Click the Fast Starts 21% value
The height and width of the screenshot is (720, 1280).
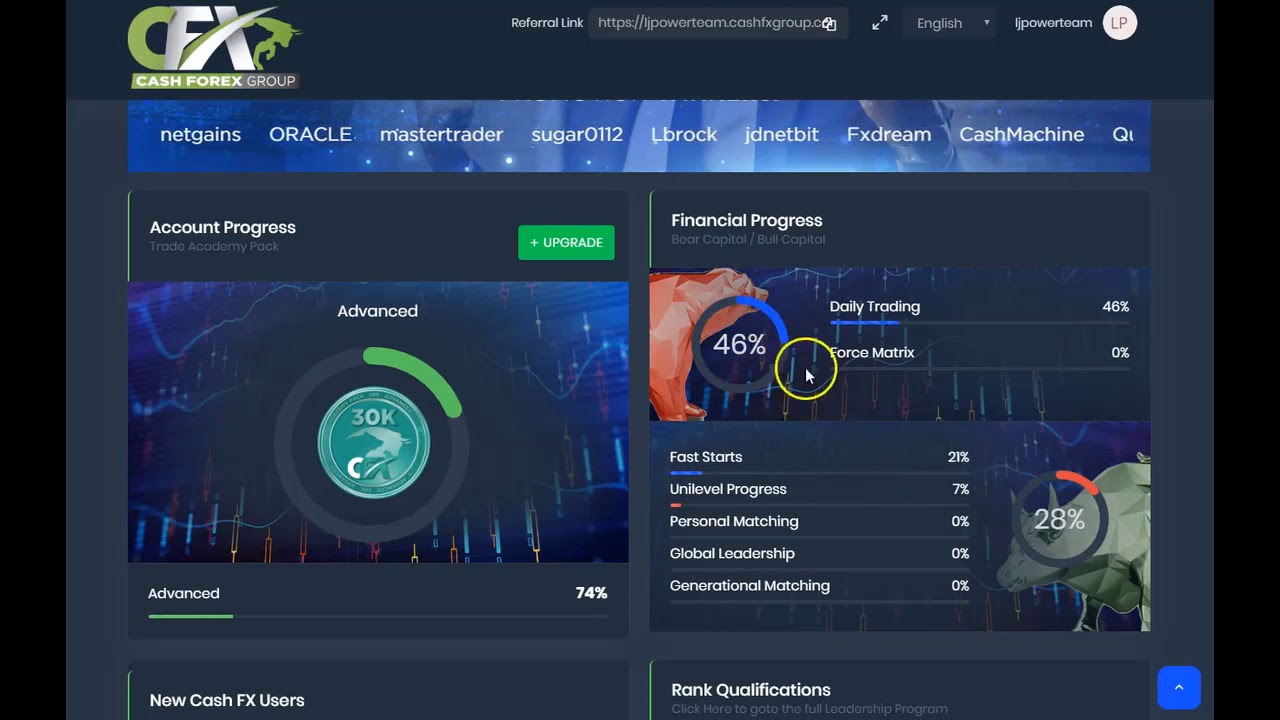[x=958, y=457]
